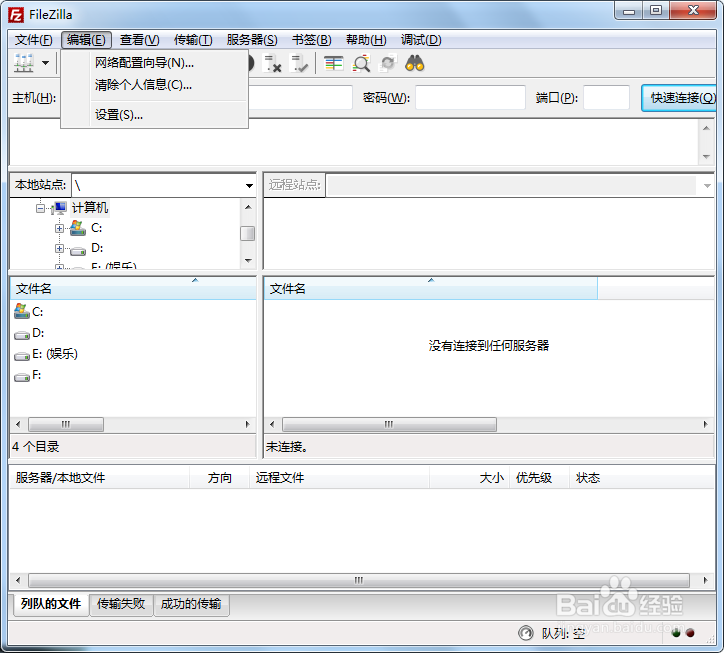Click the 4 个目录 status text
The image size is (724, 653).
click(36, 446)
